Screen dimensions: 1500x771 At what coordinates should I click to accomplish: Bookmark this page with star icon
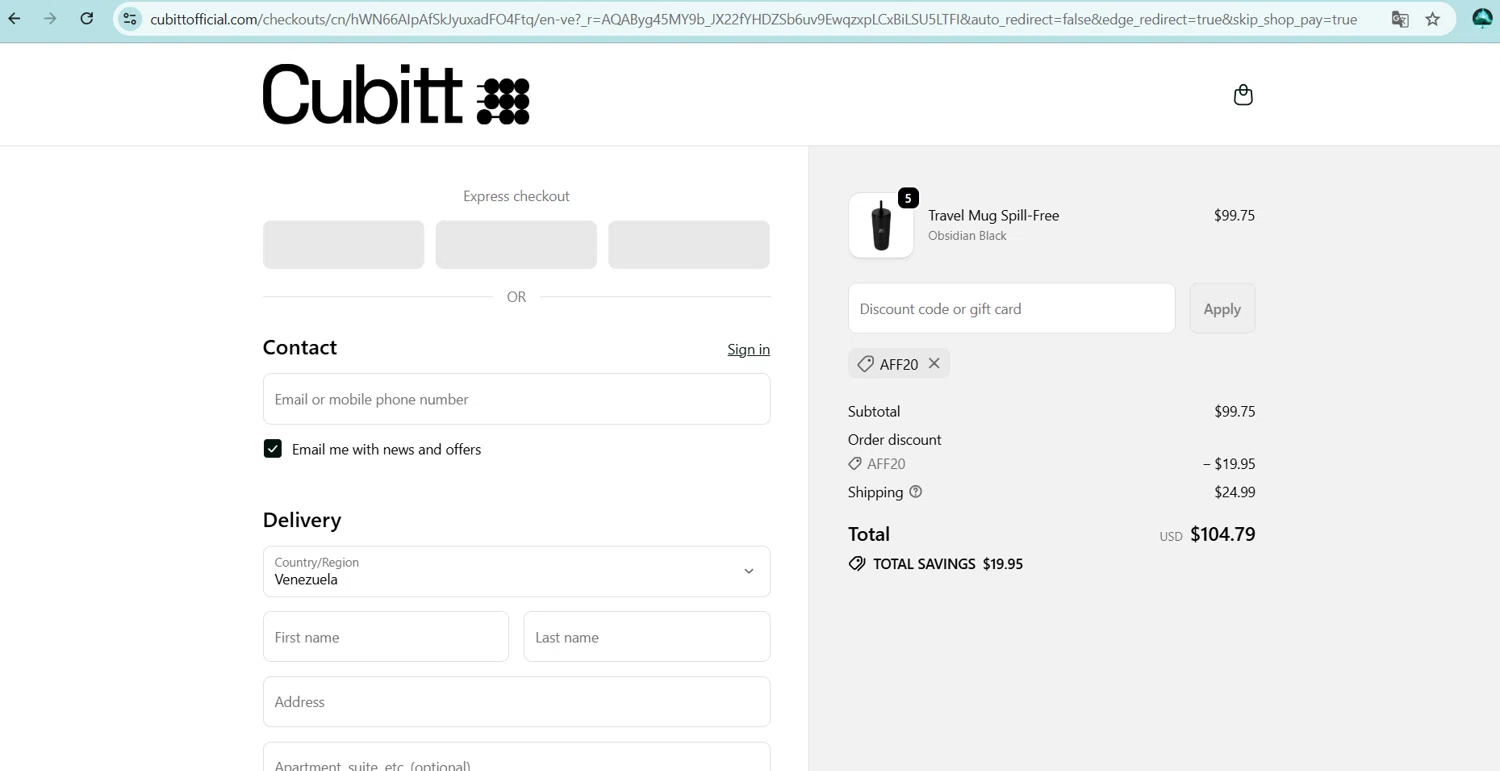pos(1433,19)
